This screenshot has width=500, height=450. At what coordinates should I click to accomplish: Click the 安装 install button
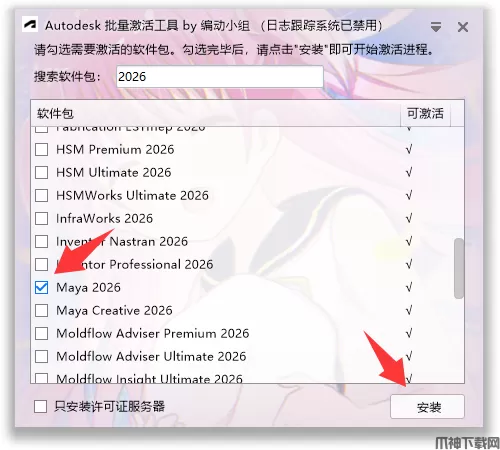pos(427,407)
